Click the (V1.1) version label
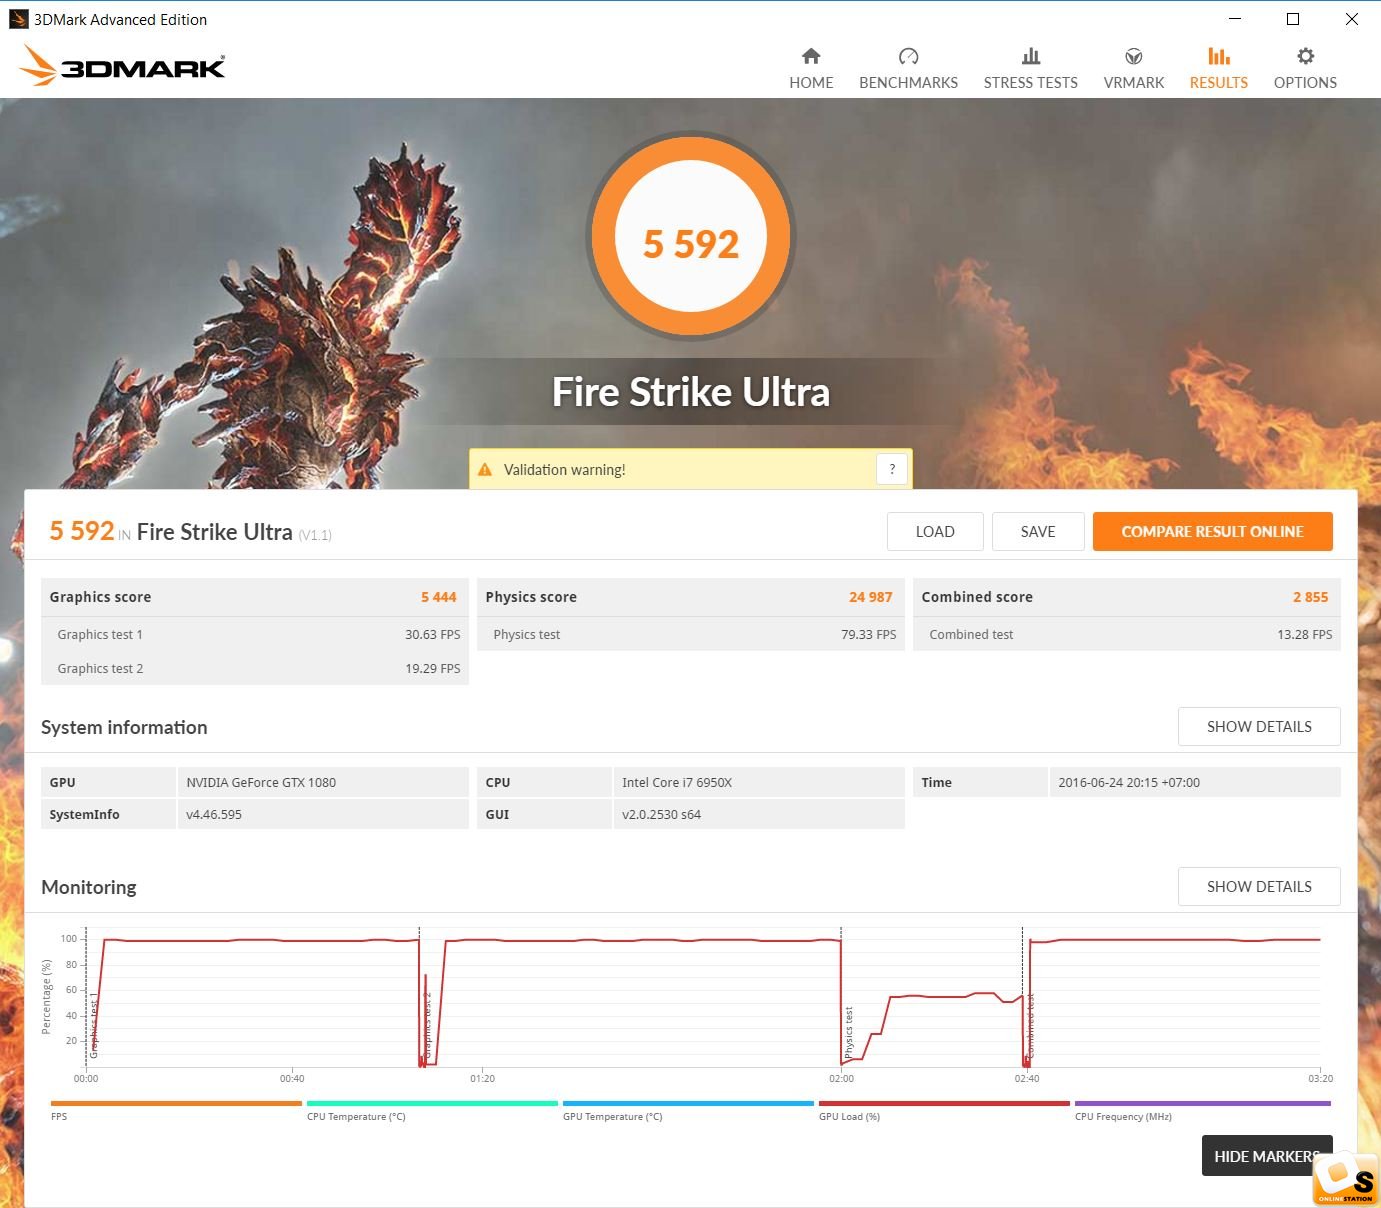Image resolution: width=1381 pixels, height=1208 pixels. tap(315, 536)
